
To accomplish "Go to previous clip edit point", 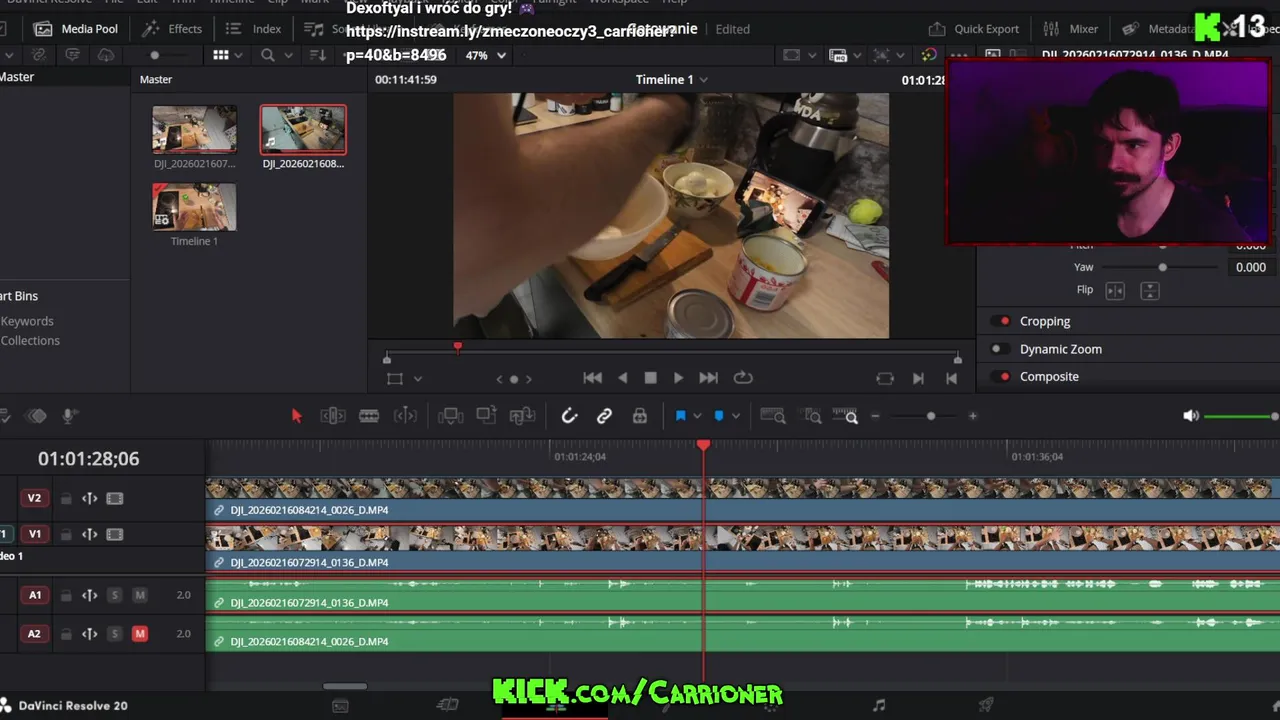I will (x=951, y=378).
